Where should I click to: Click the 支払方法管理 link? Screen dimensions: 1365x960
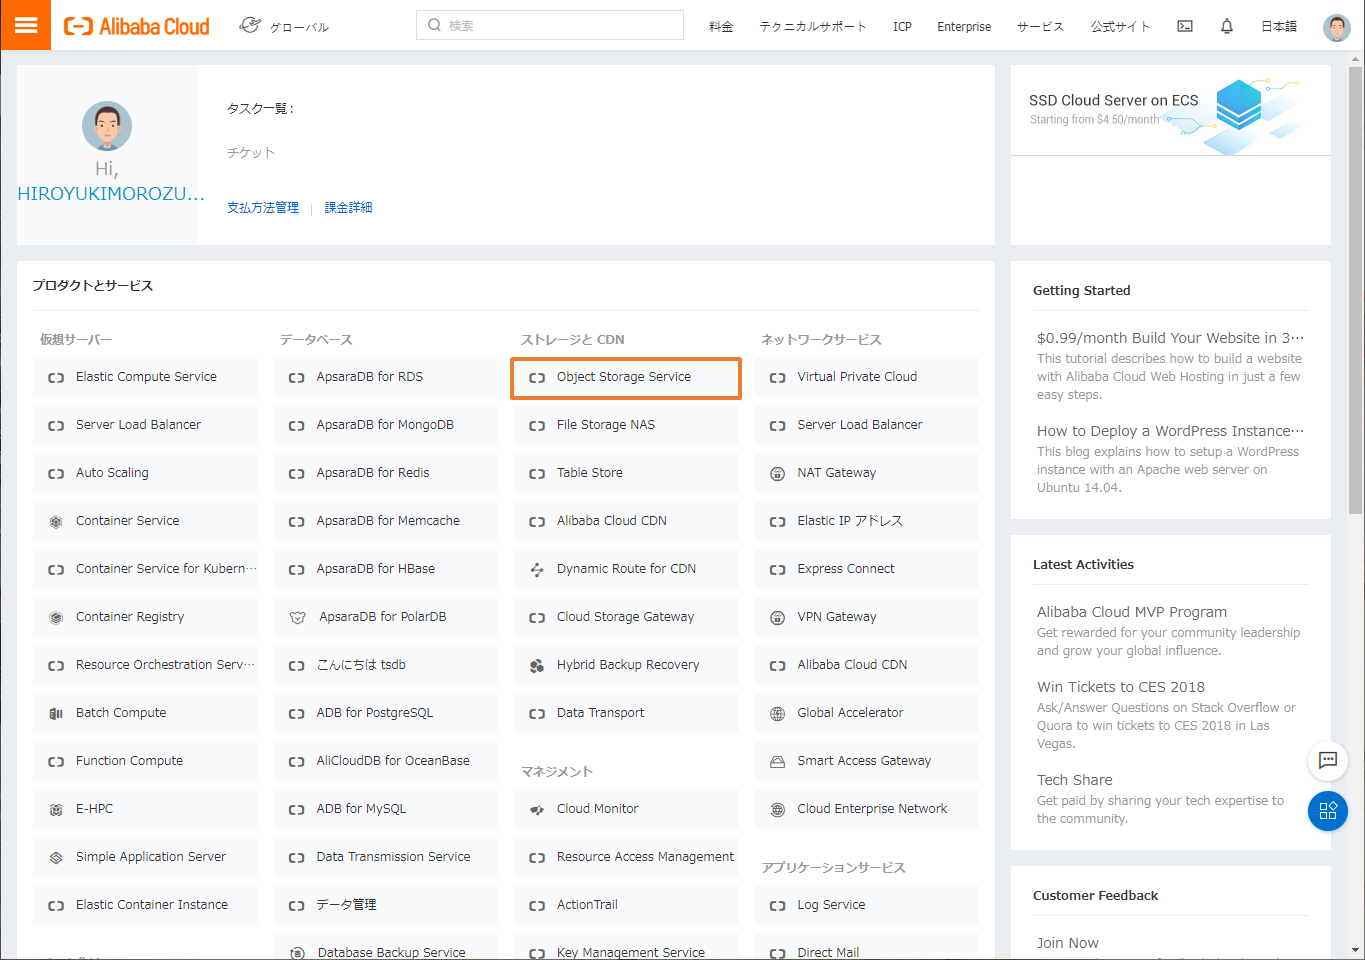point(263,208)
